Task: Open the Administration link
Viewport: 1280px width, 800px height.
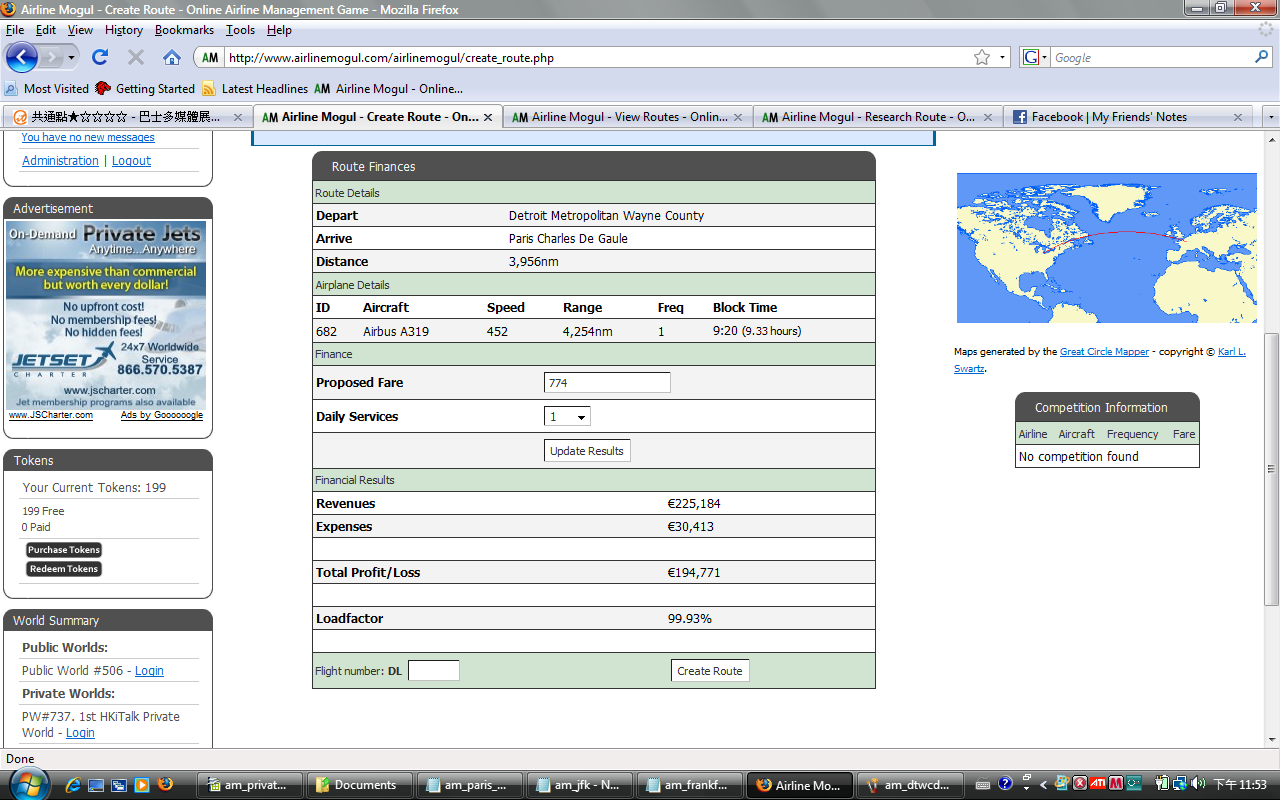Action: [x=60, y=161]
